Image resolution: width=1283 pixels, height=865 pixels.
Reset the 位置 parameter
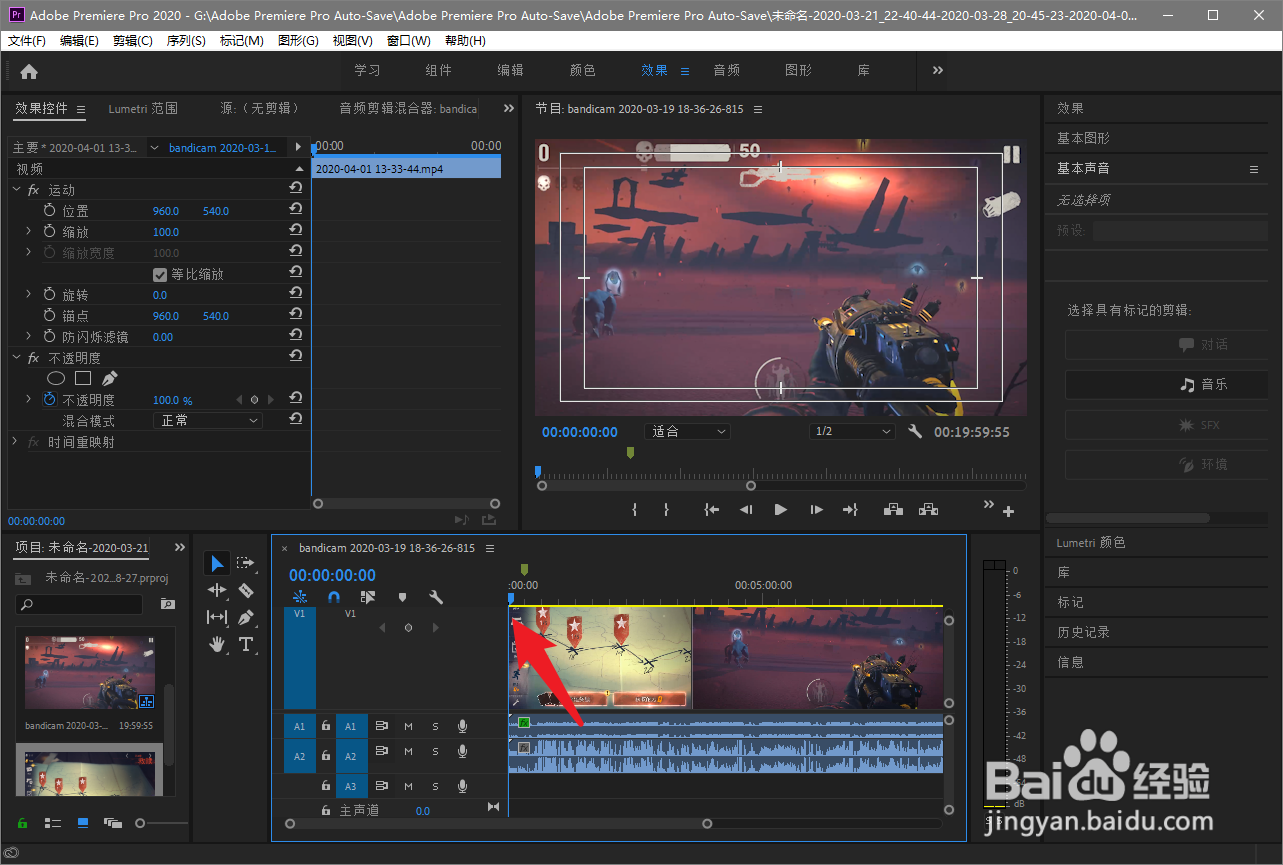tap(295, 210)
